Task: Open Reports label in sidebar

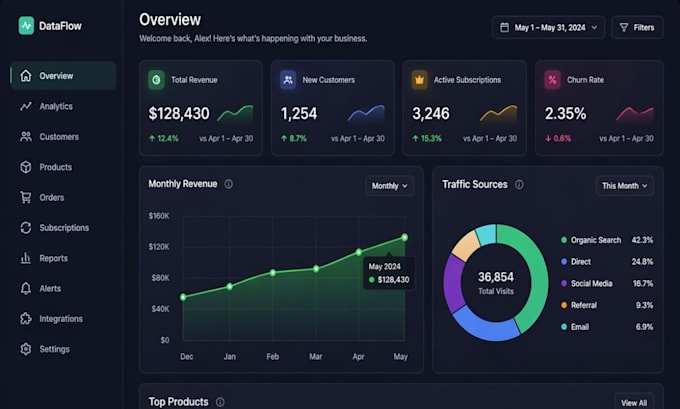Action: coord(53,258)
